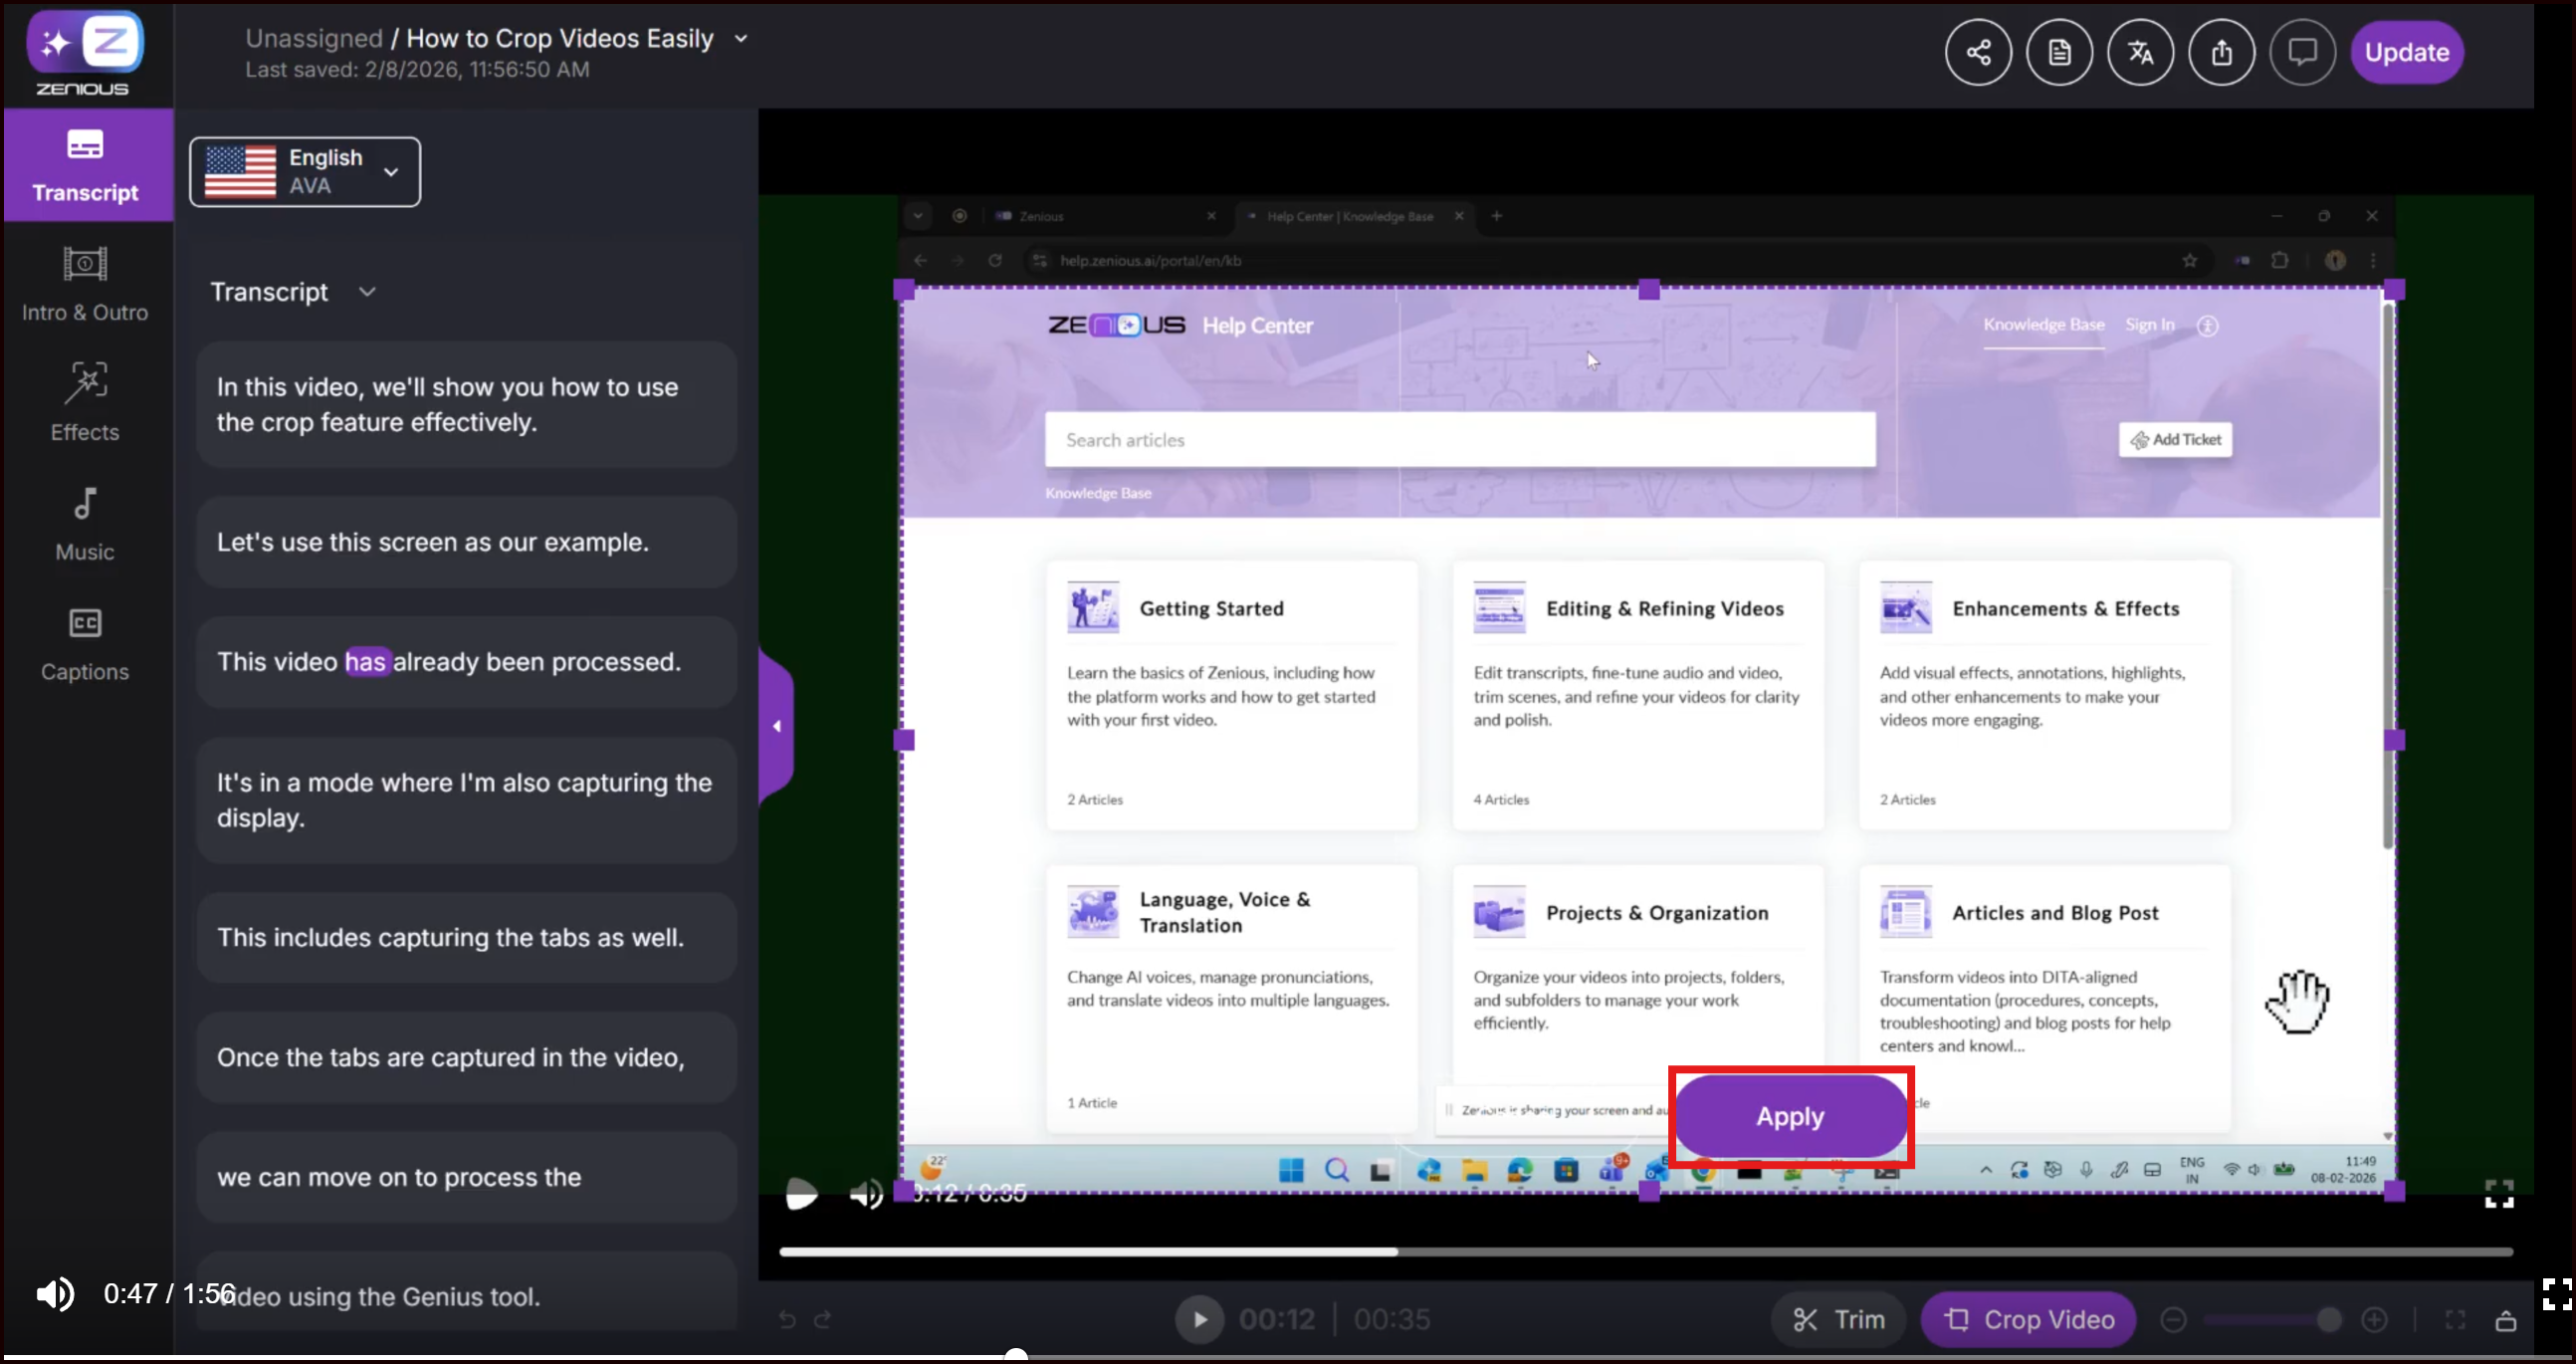Click the share icon in top bar
Viewport: 2576px width, 1364px height.
point(1977,52)
